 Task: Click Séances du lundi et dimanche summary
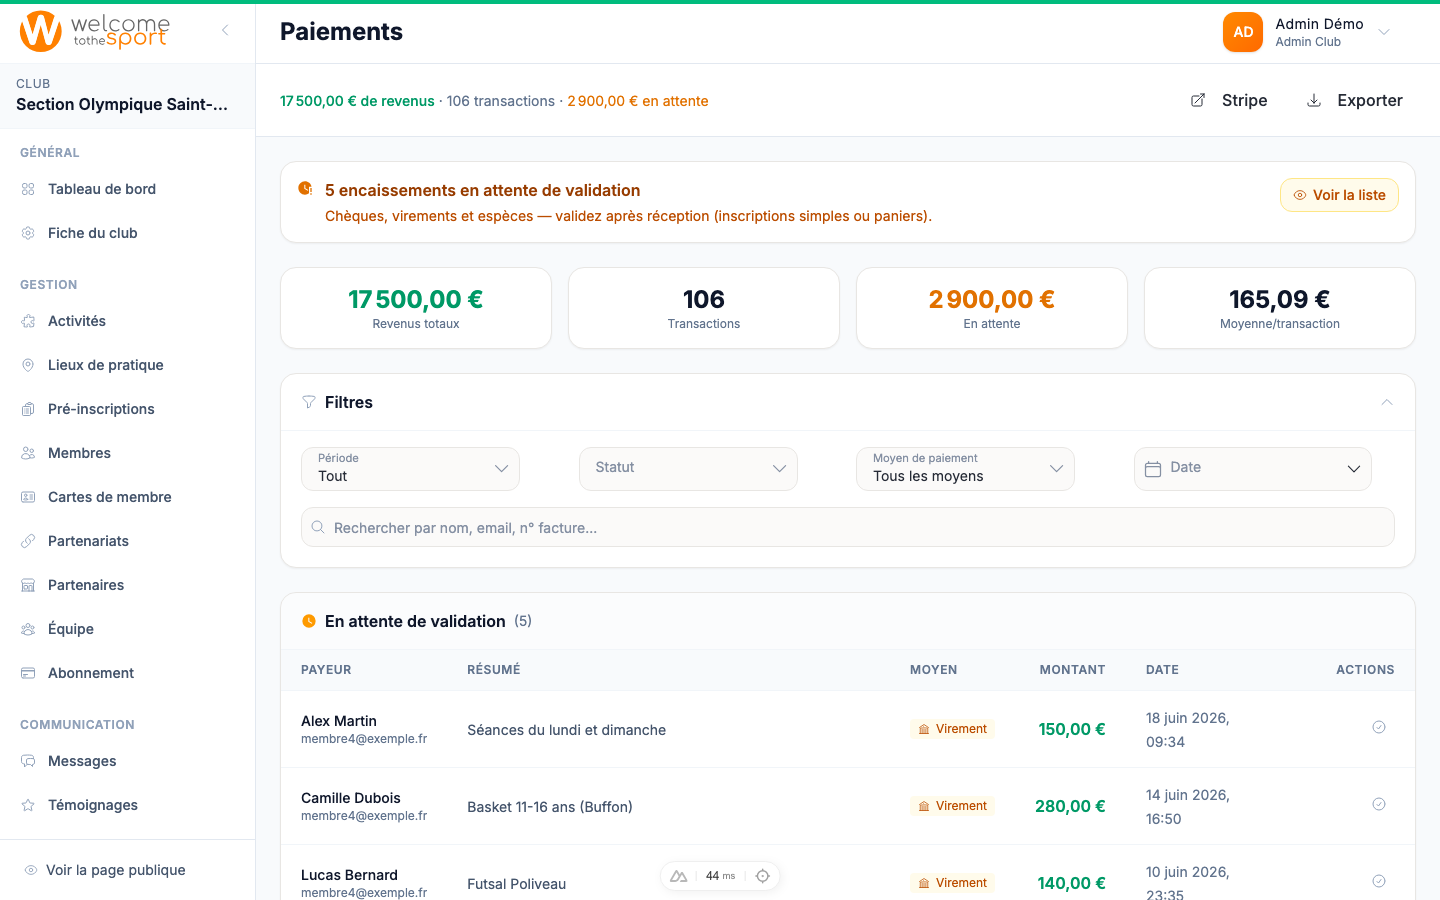566,730
